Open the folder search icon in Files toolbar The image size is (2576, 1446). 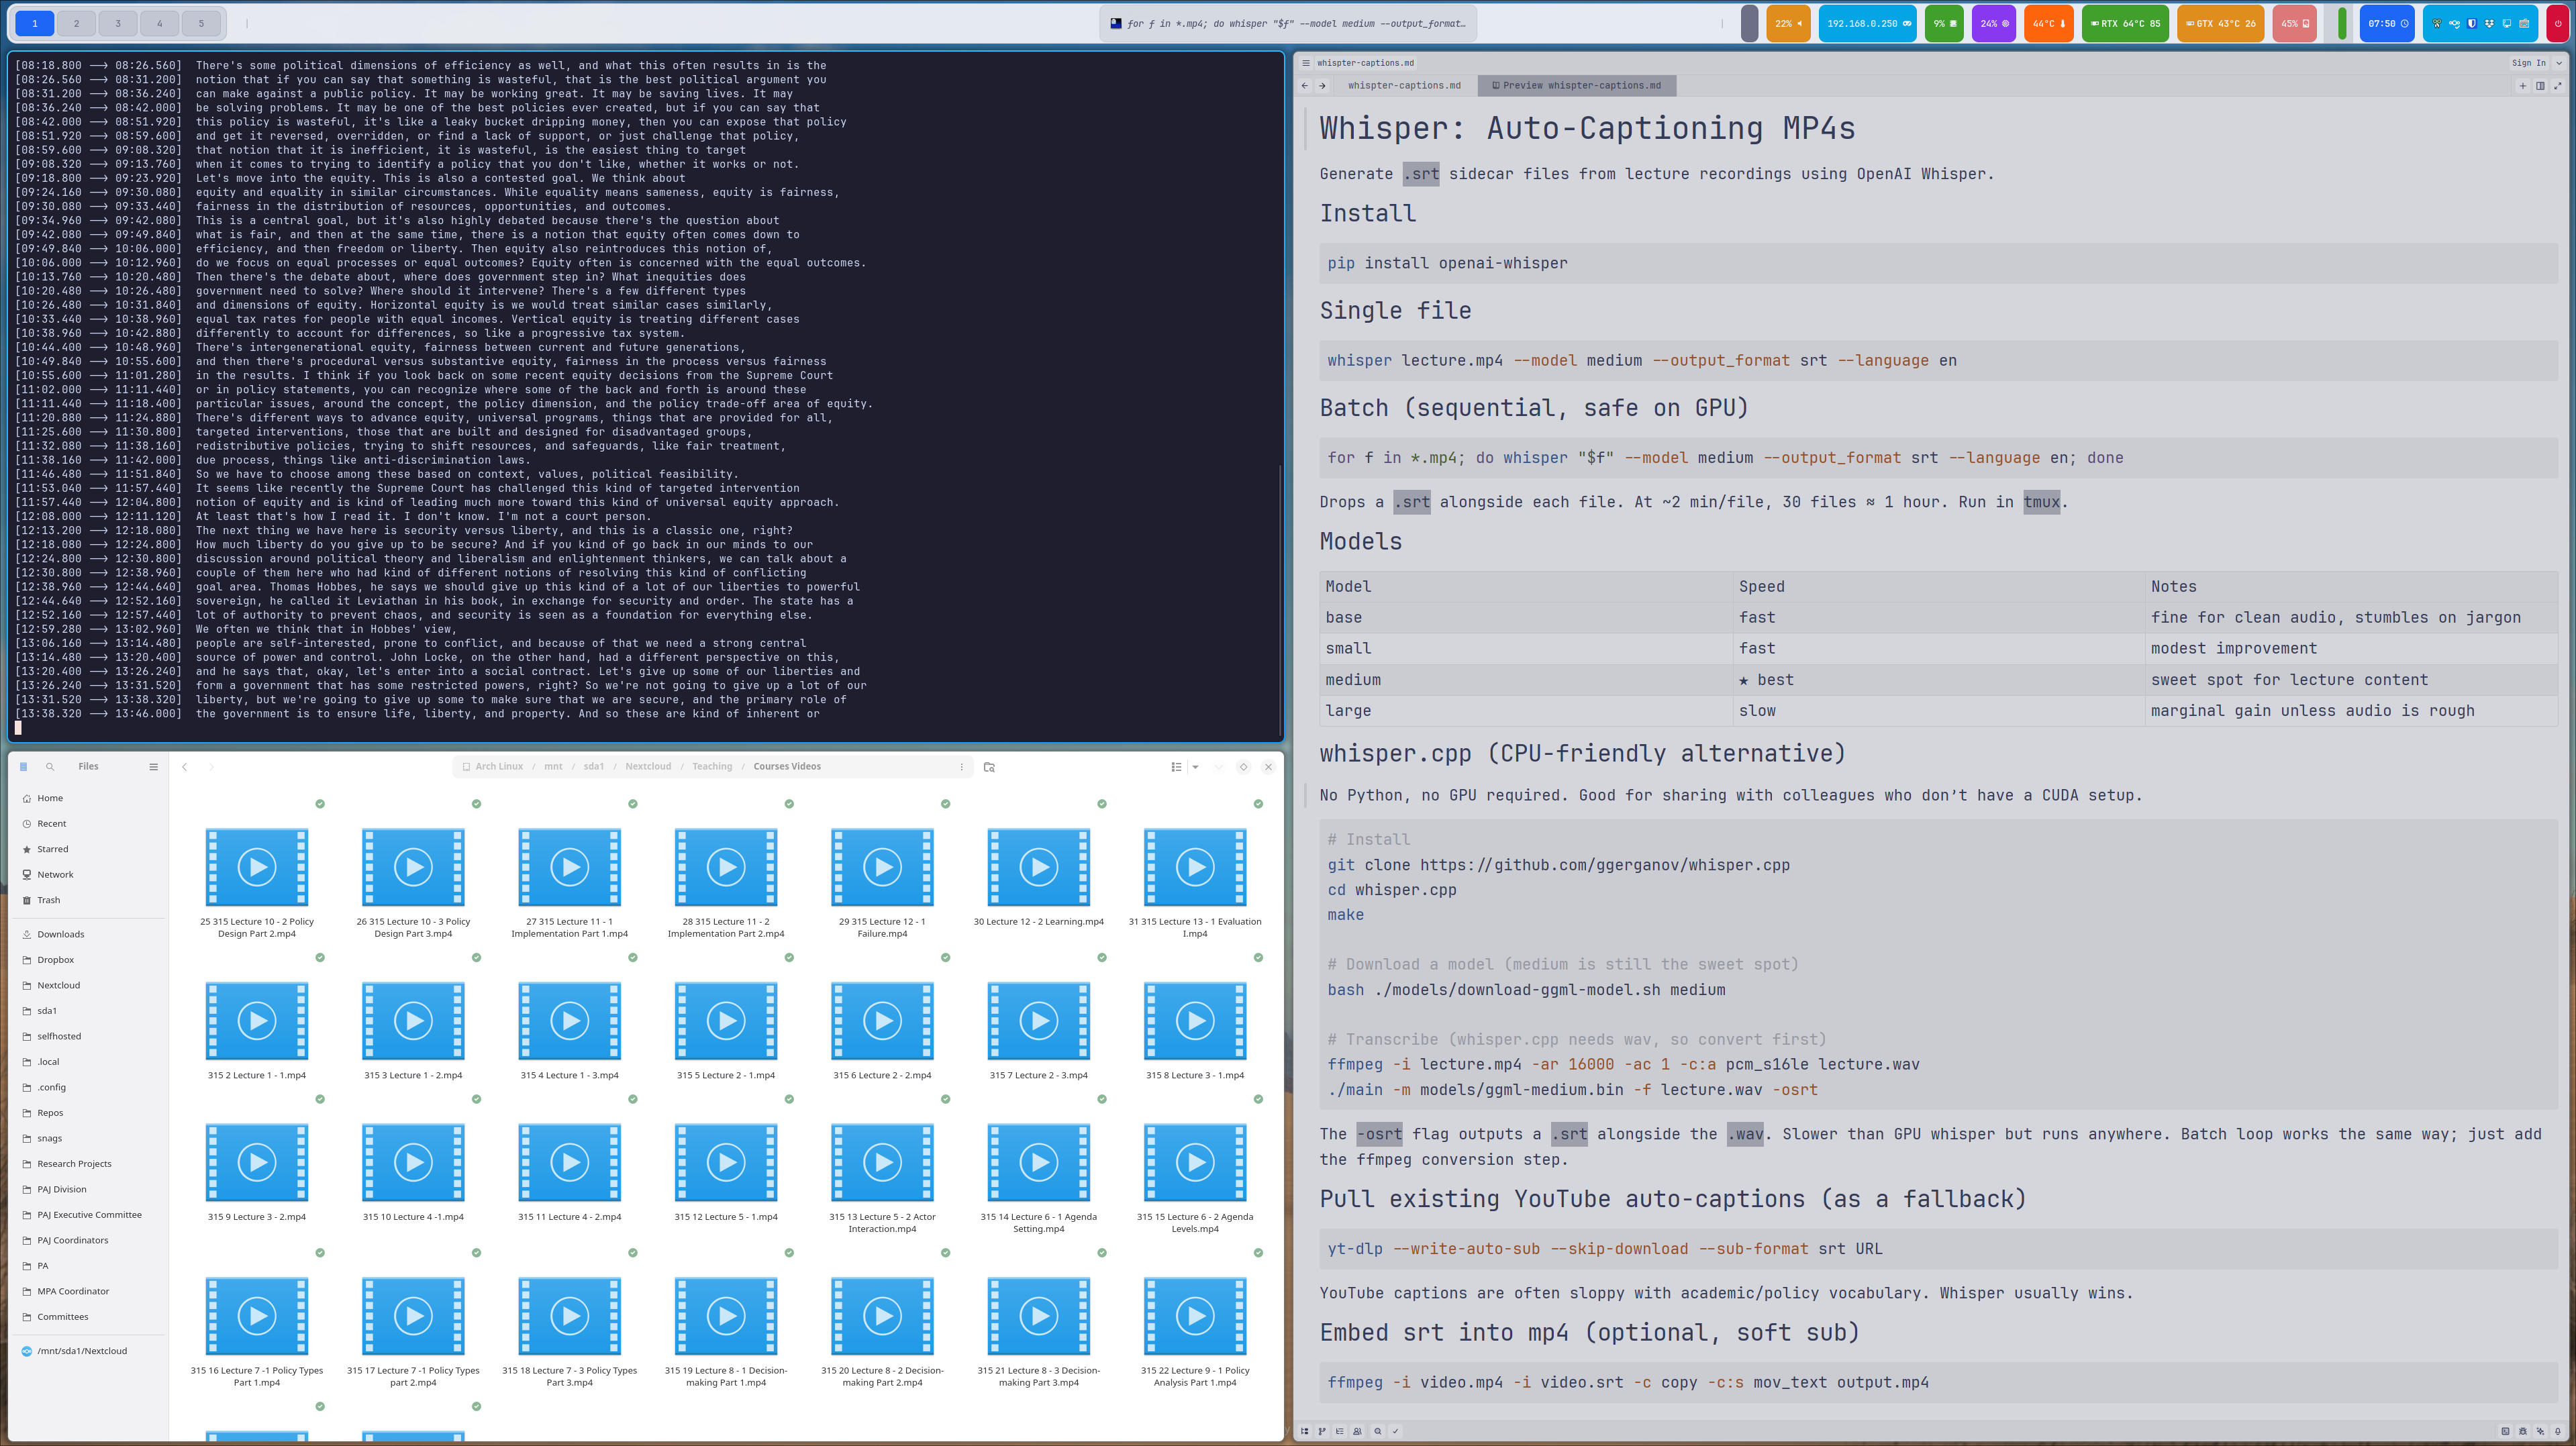tap(989, 767)
